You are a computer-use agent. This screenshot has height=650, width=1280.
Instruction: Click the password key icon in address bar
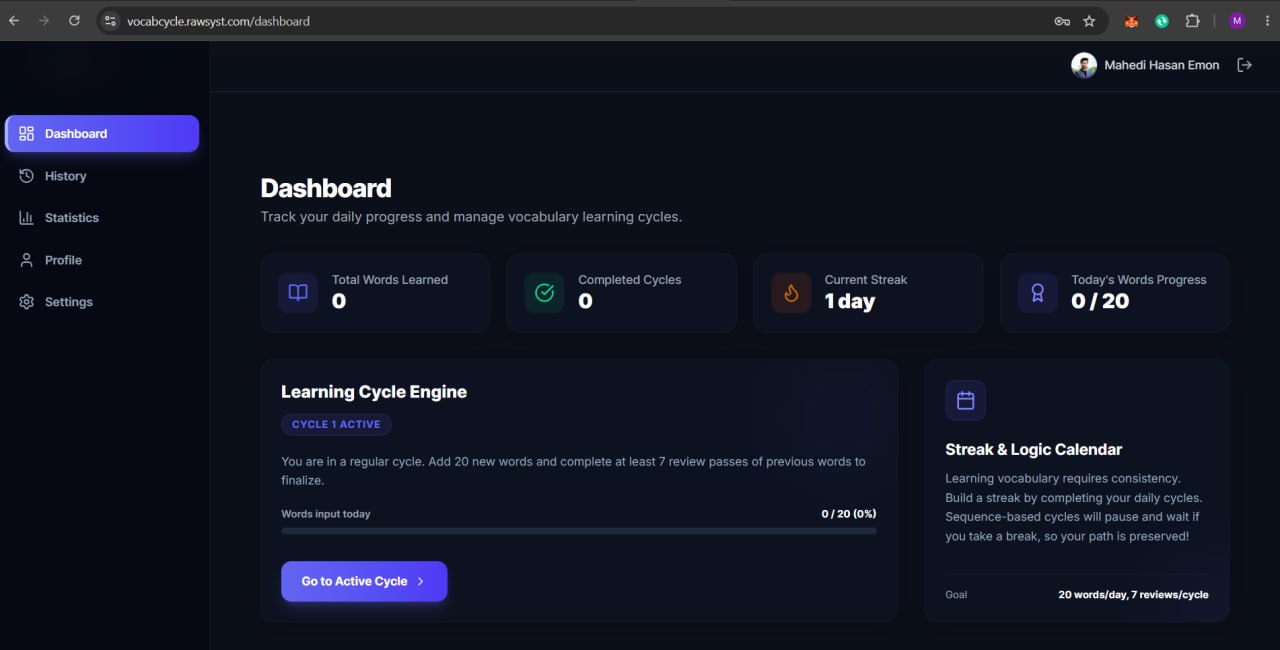1062,21
